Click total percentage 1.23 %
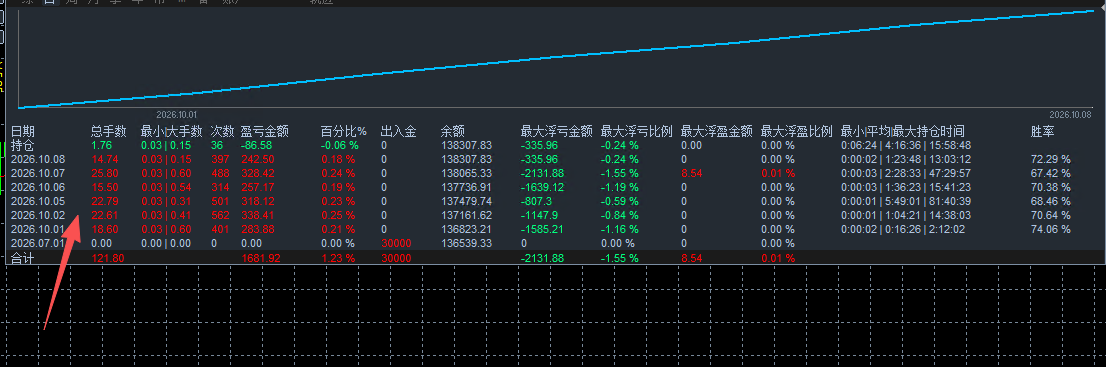 [338, 259]
